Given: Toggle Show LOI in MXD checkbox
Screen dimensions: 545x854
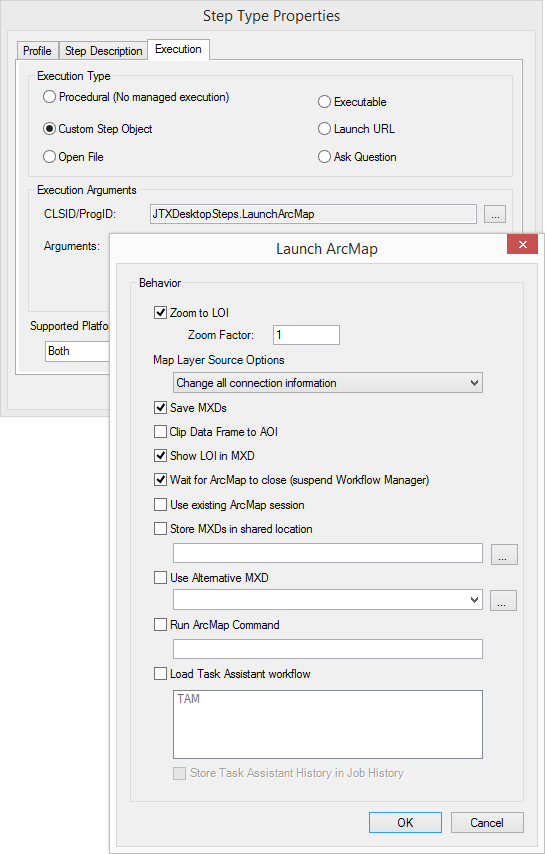Looking at the screenshot, I should tap(160, 455).
